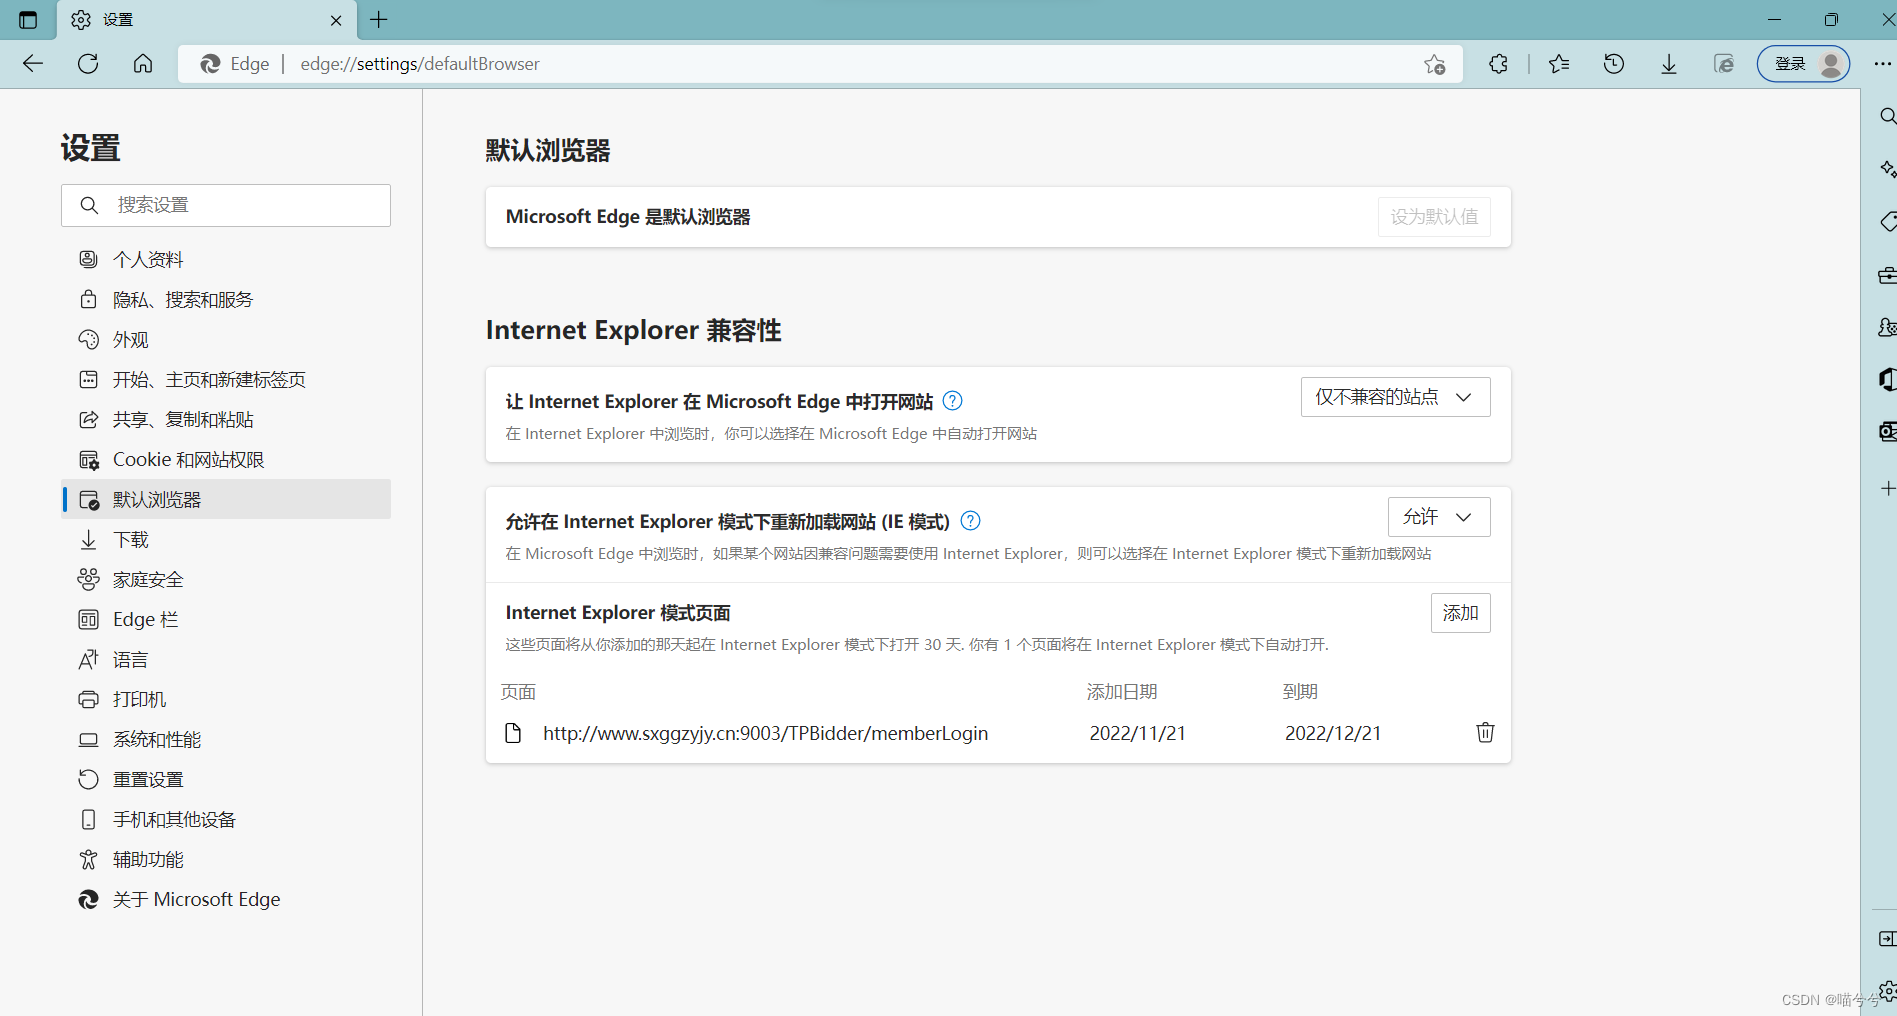The image size is (1897, 1016).
Task: Click the 登录 sign-in button
Action: pos(1804,64)
